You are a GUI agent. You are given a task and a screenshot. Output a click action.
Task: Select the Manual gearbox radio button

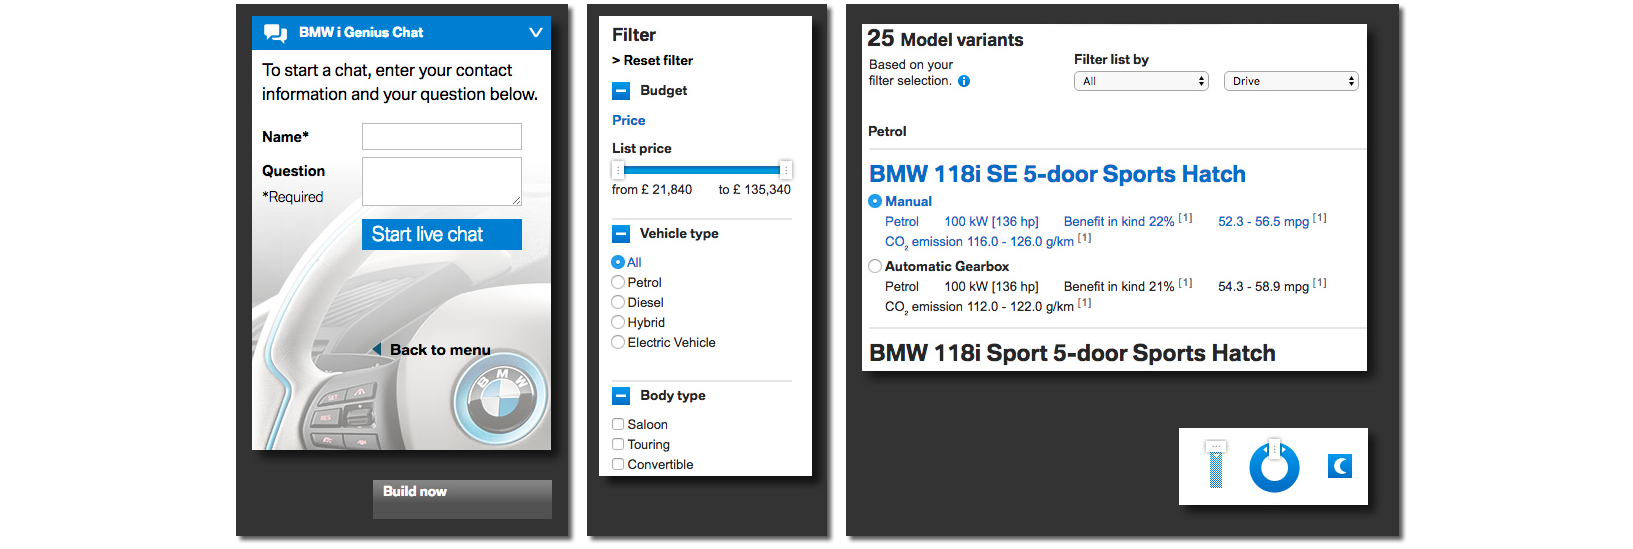[875, 201]
